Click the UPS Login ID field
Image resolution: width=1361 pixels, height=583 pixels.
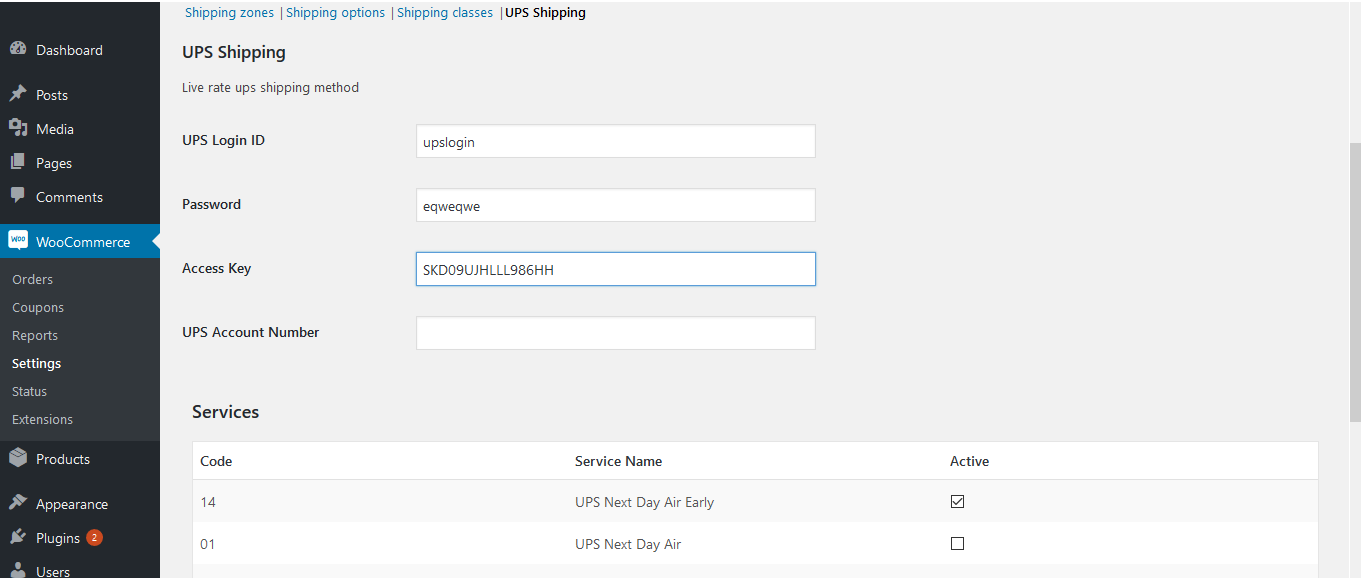pyautogui.click(x=615, y=141)
